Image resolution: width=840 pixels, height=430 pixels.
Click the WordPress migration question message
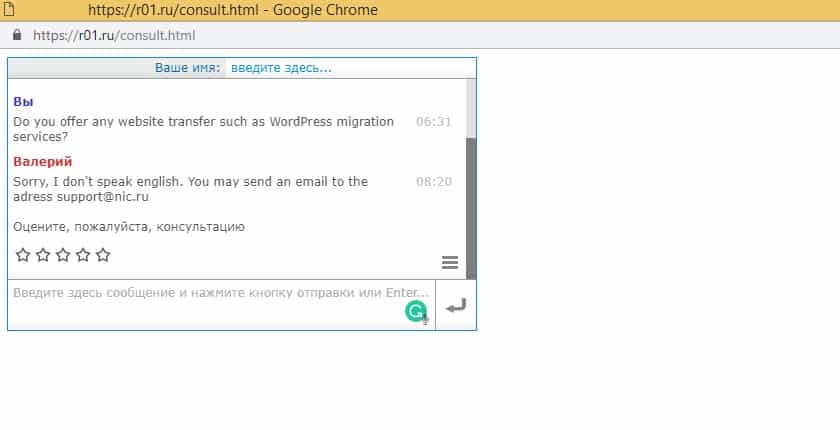204,129
